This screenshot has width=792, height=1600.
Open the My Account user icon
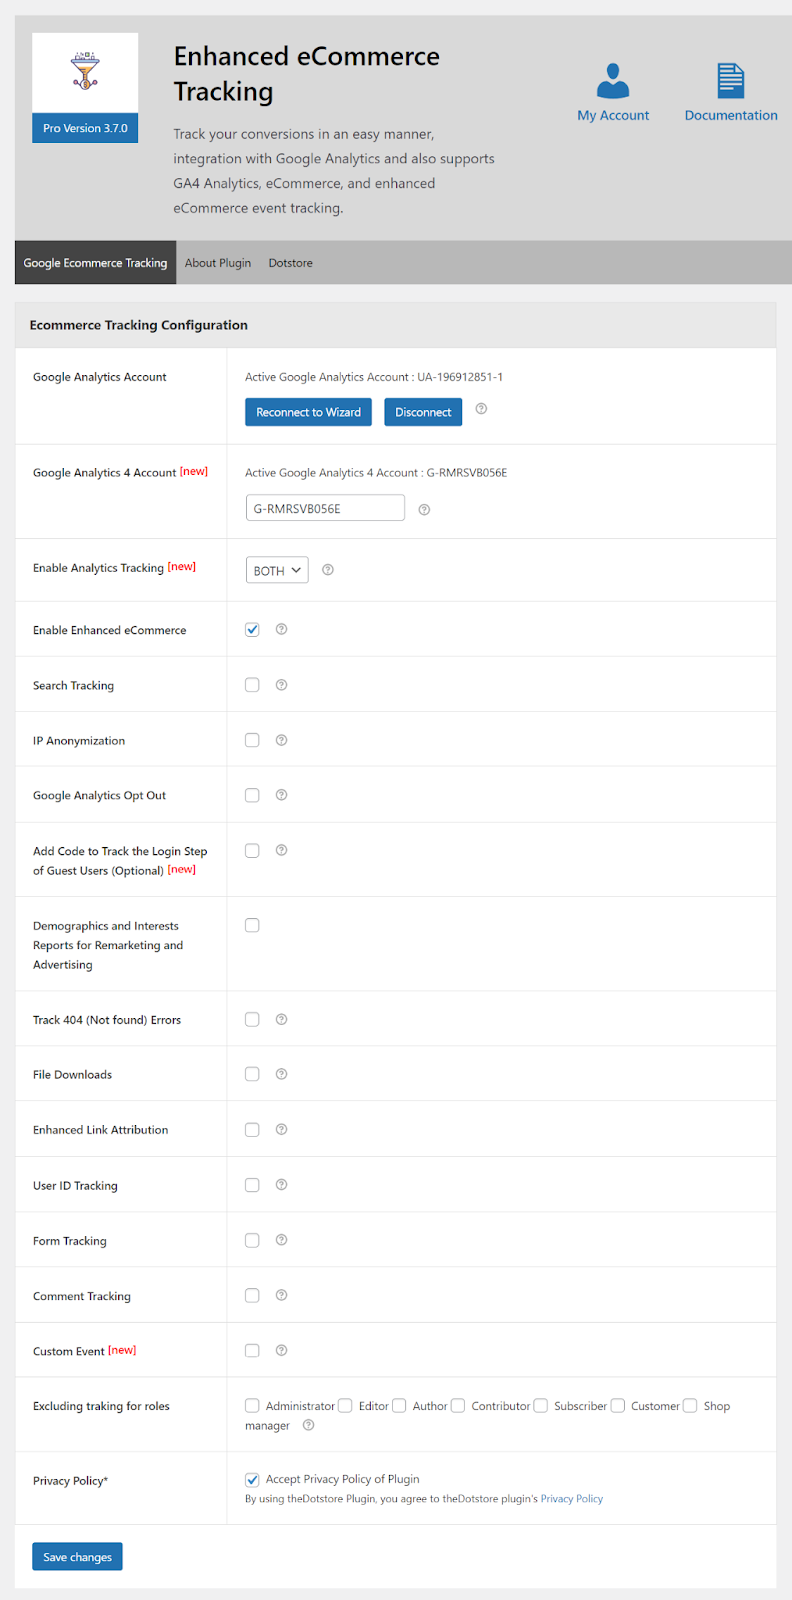click(613, 80)
